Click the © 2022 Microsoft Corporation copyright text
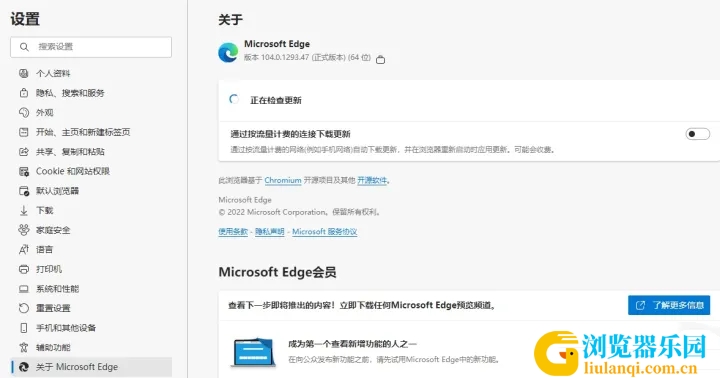The image size is (720, 378). [x=299, y=212]
